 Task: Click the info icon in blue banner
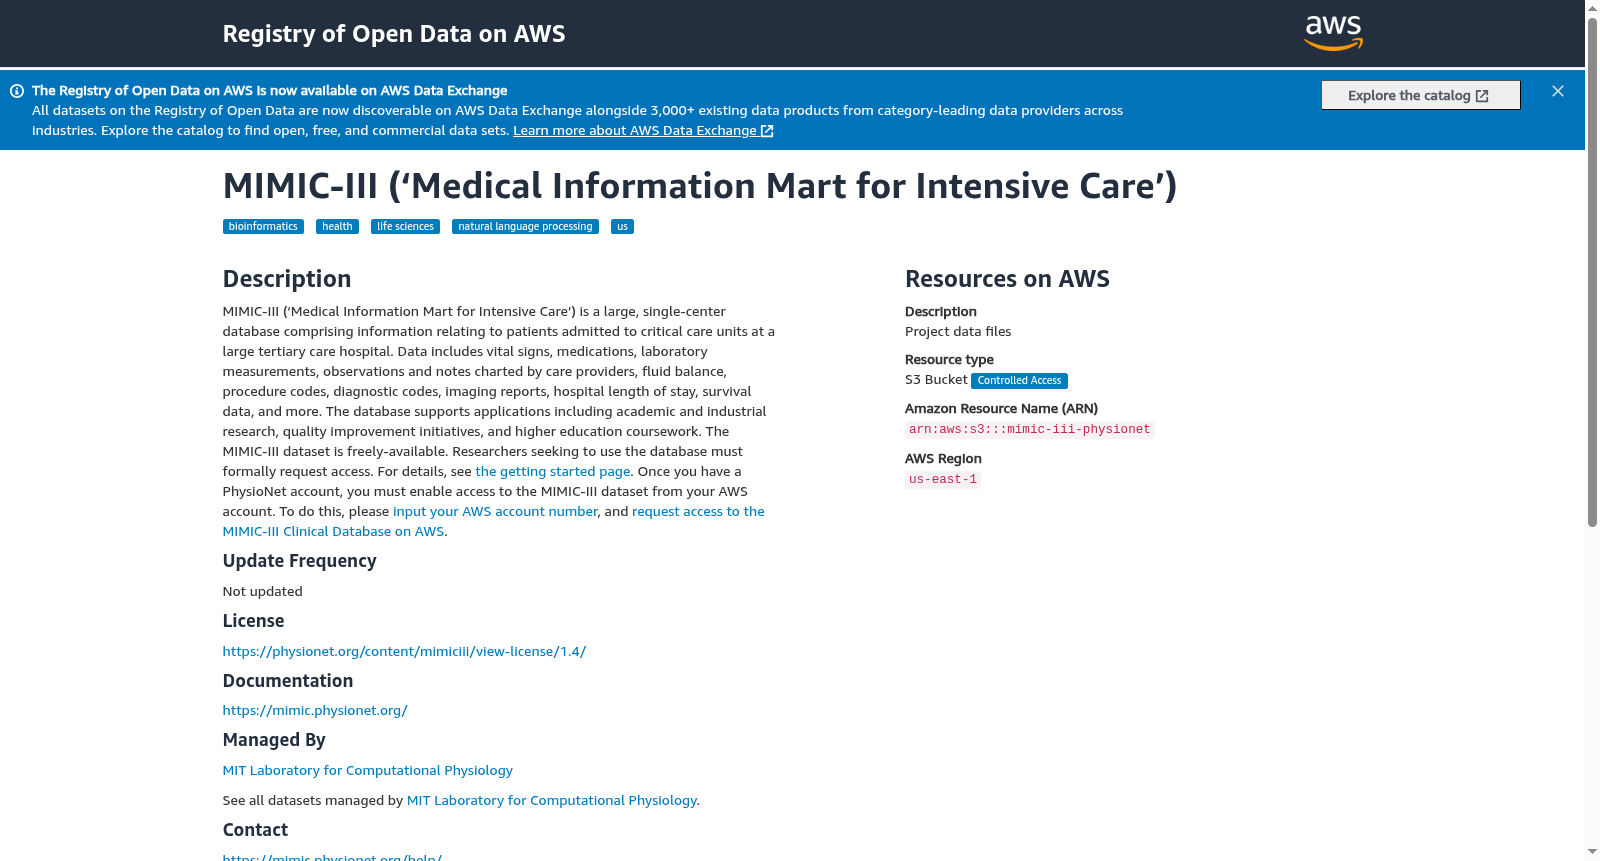(x=17, y=91)
